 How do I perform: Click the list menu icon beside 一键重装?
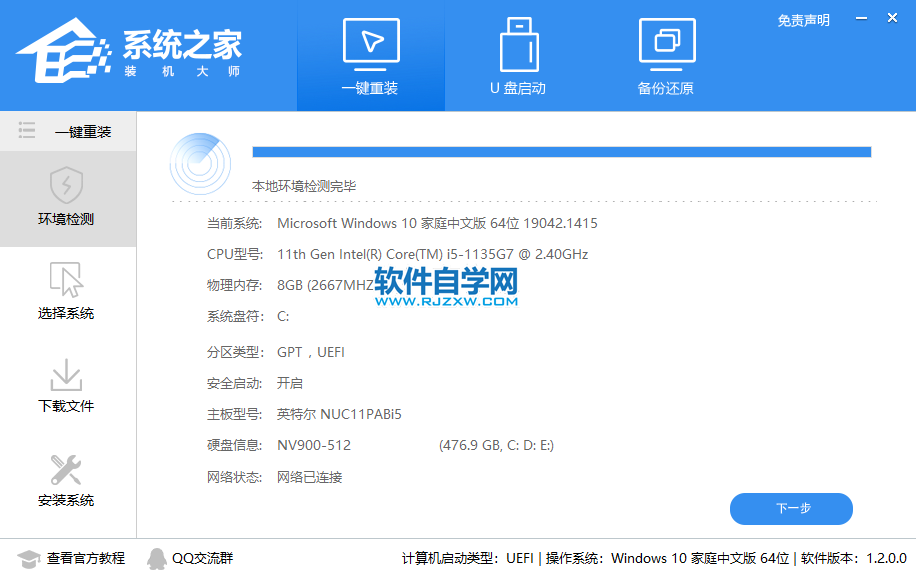coord(27,130)
